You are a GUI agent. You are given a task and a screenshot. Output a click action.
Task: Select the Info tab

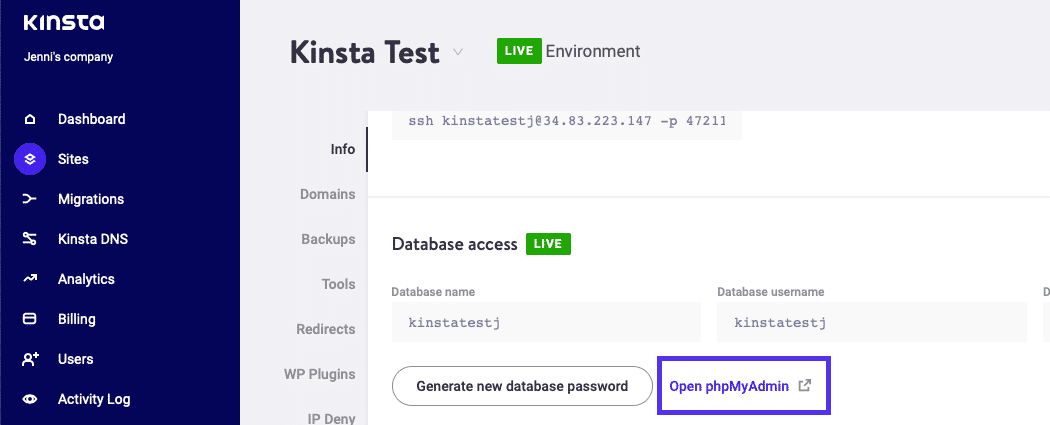(x=343, y=149)
